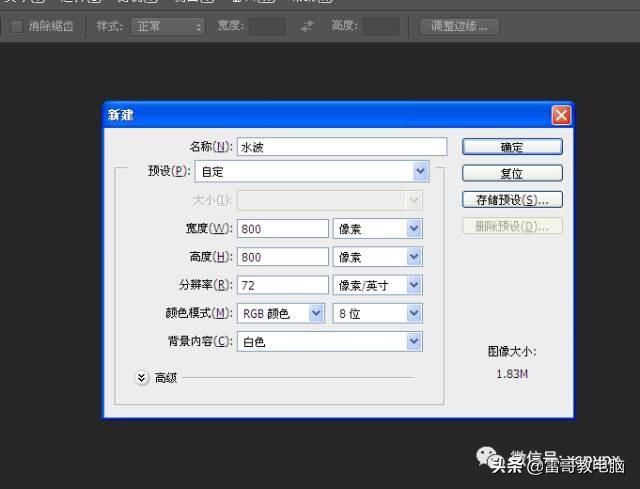
Task: Click the options bar 高度 field
Action: click(x=382, y=27)
